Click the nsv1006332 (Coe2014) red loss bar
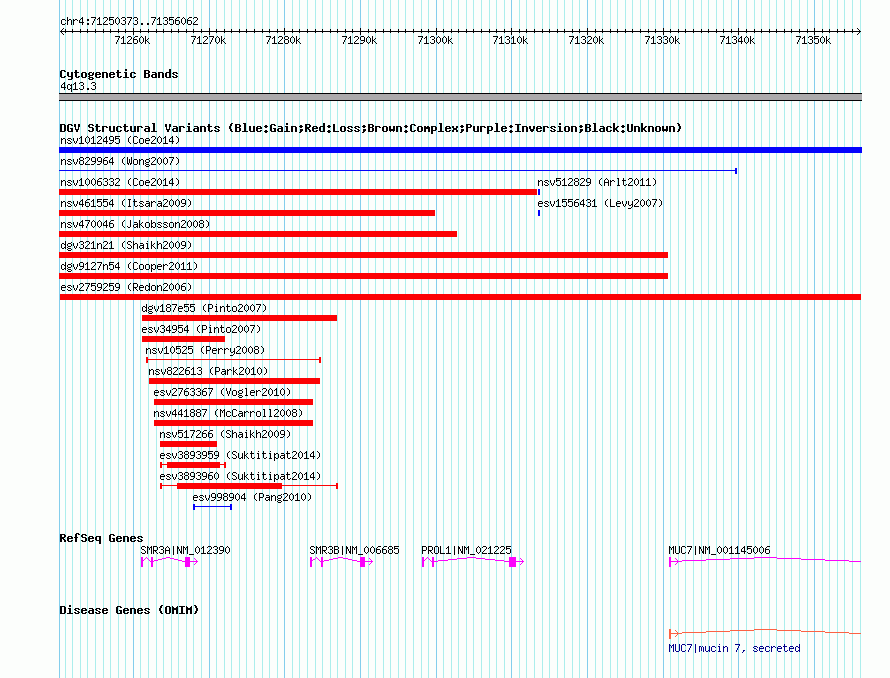 point(298,192)
